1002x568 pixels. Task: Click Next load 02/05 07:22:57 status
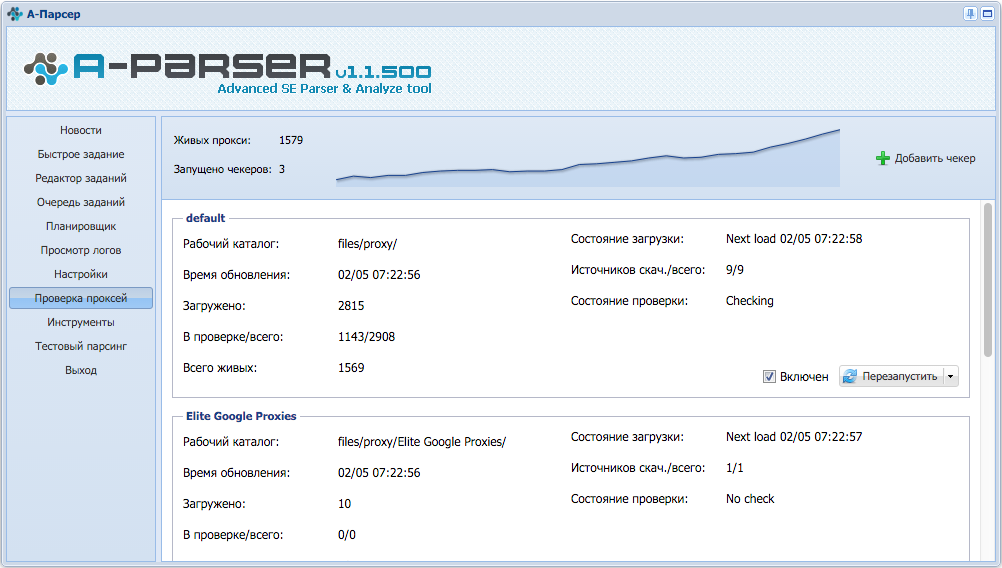pyautogui.click(x=794, y=437)
